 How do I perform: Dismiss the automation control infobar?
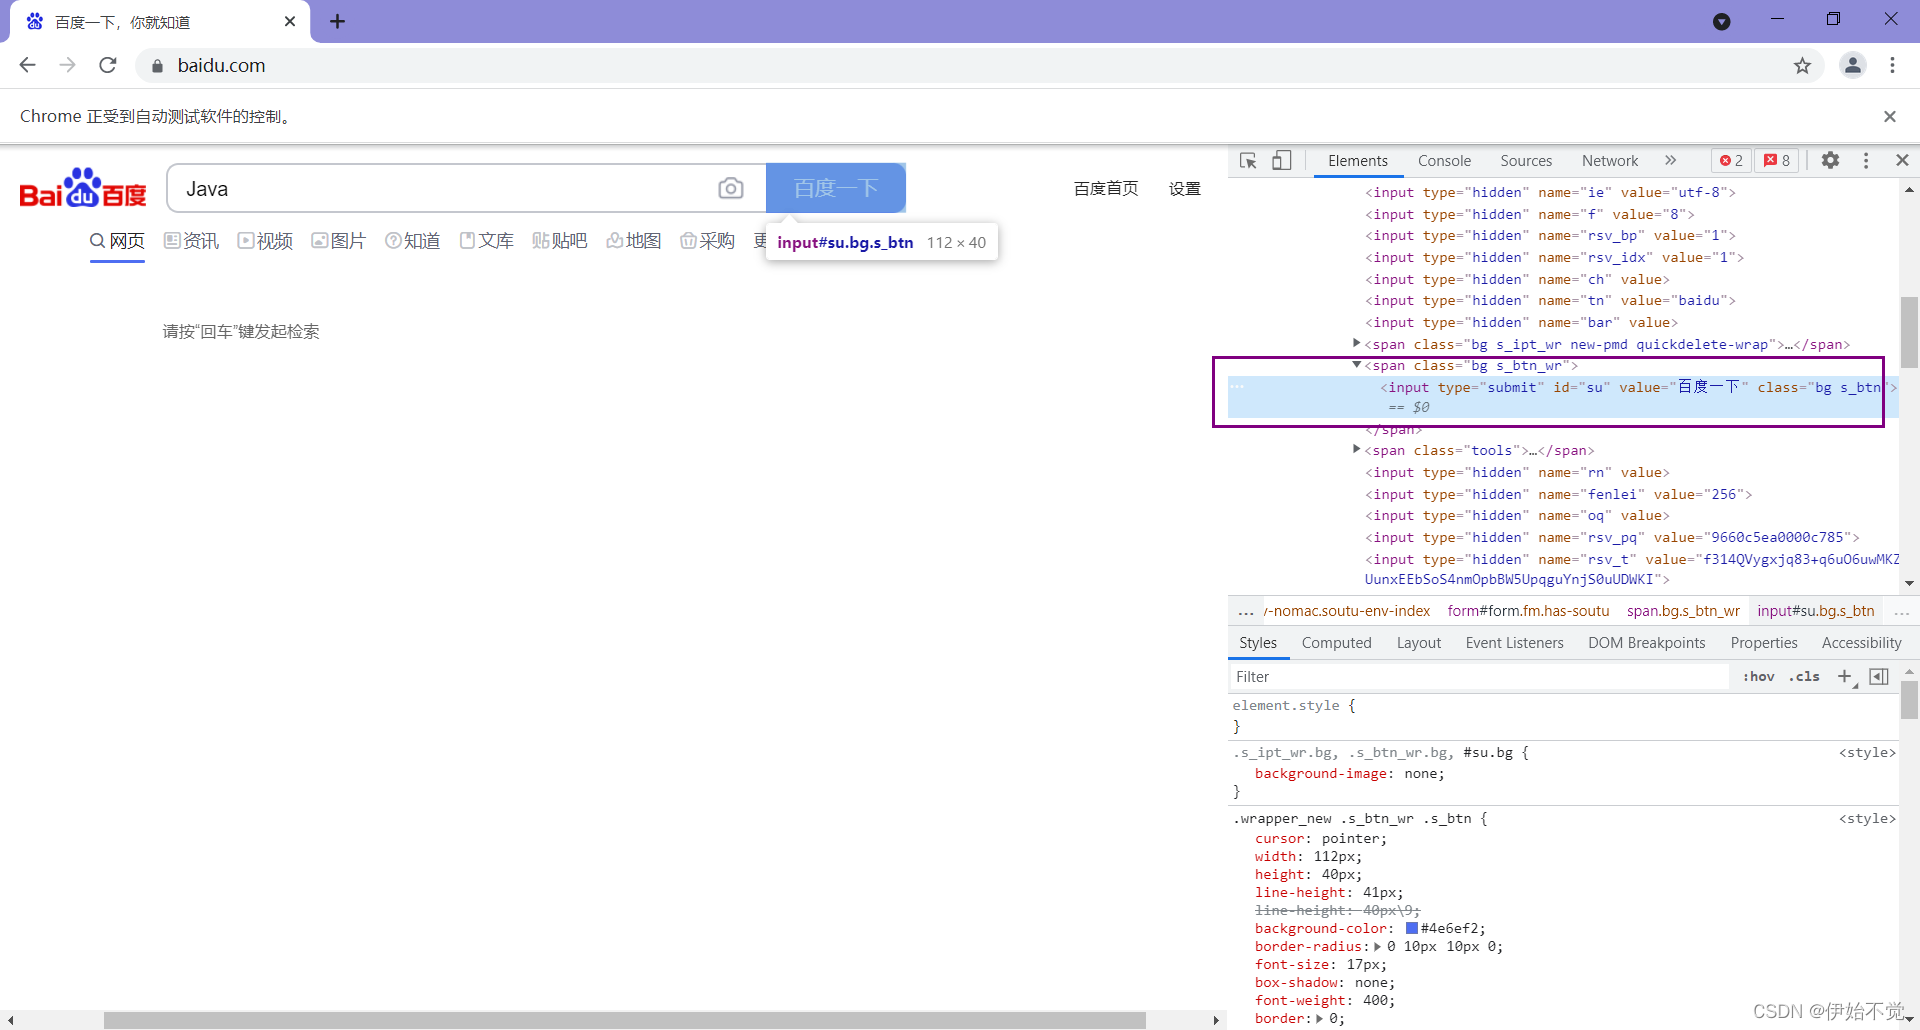pos(1890,116)
